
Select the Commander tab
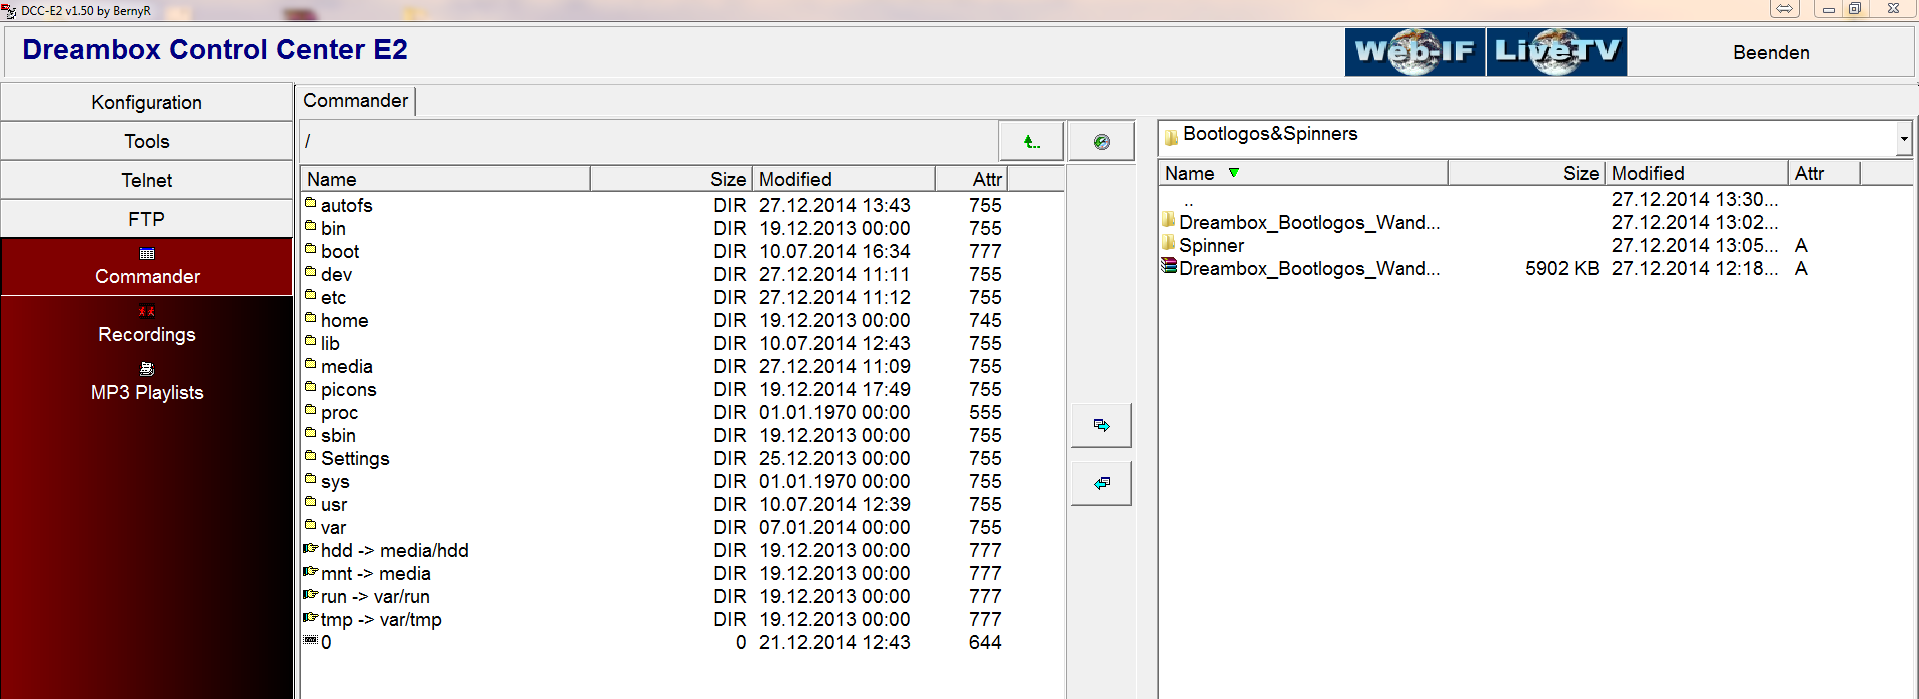tap(355, 101)
